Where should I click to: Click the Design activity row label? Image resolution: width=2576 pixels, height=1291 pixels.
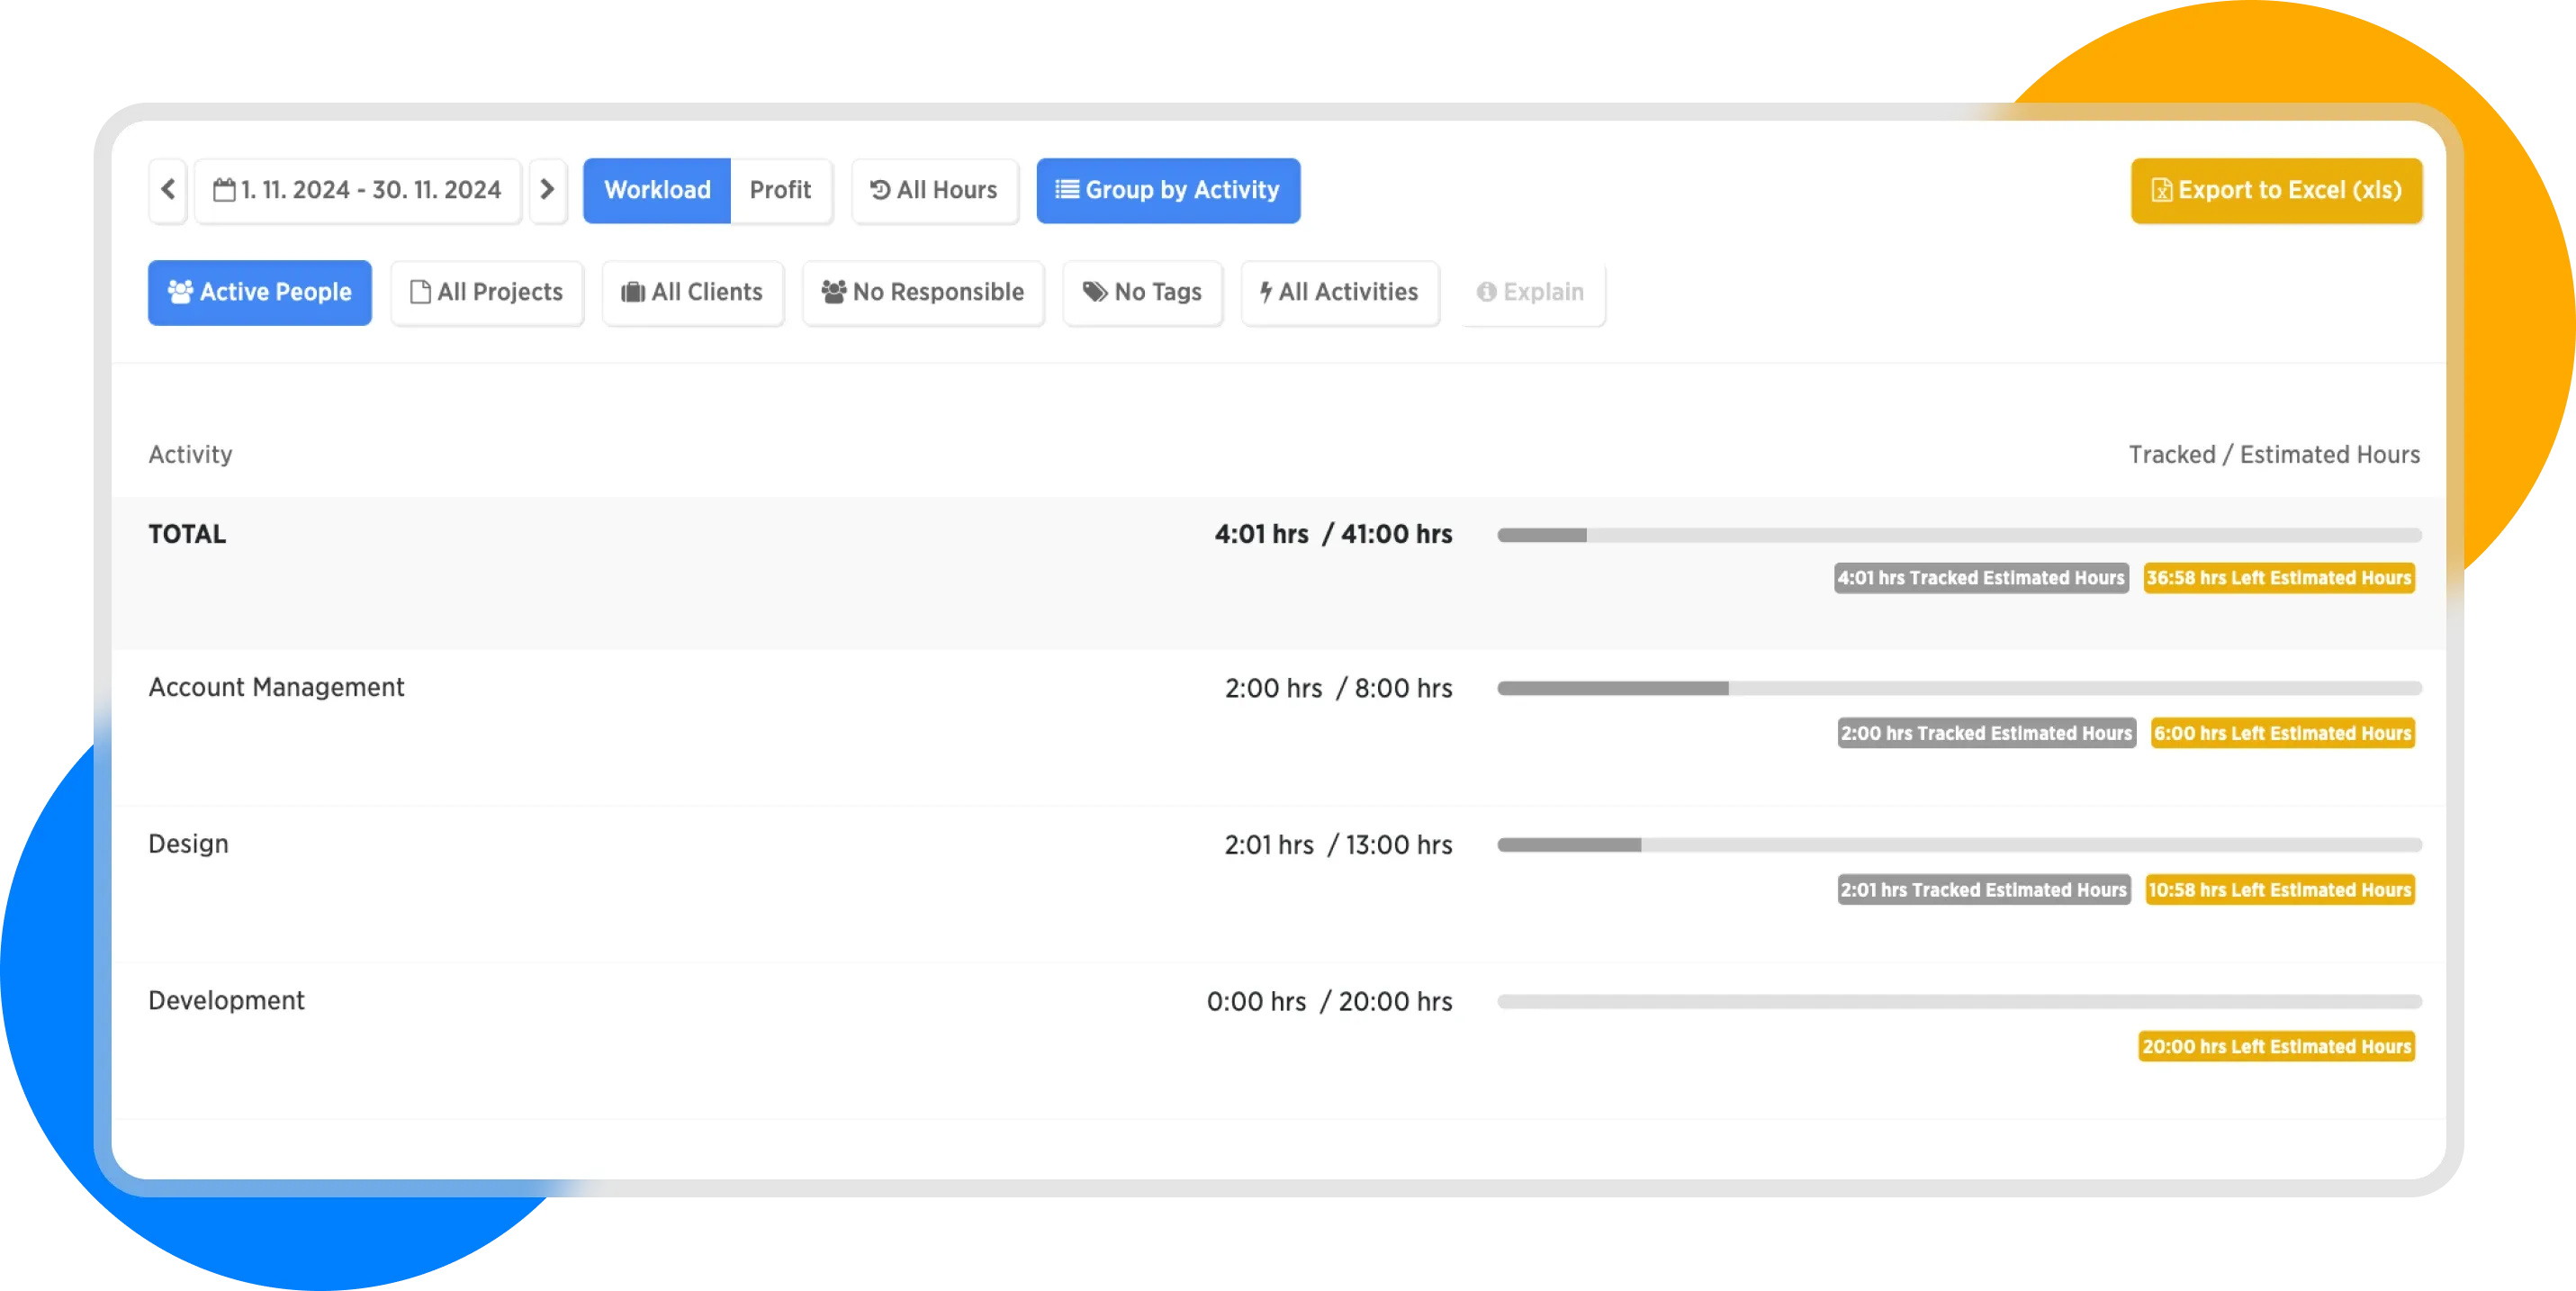(188, 844)
